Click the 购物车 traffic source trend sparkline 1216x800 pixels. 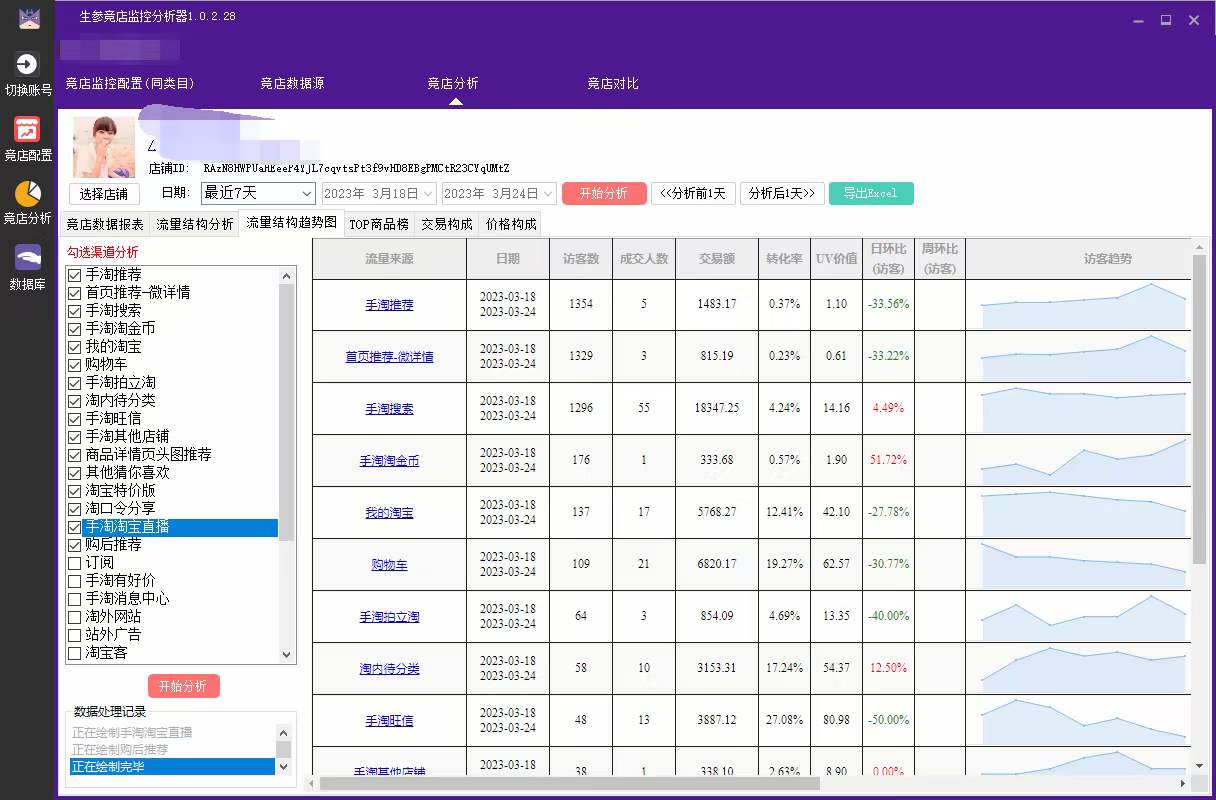tap(1081, 564)
